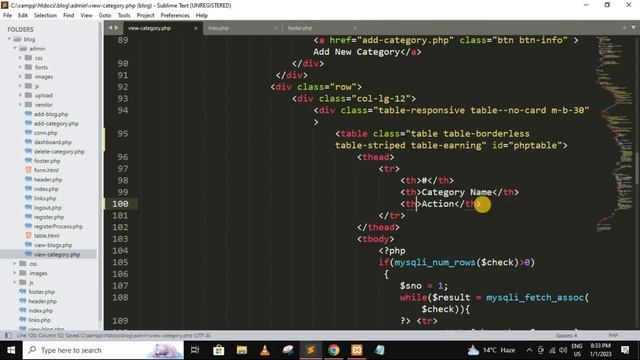Click 'mysqli_num_rows' in the code
640x360 pixels.
click(435, 262)
